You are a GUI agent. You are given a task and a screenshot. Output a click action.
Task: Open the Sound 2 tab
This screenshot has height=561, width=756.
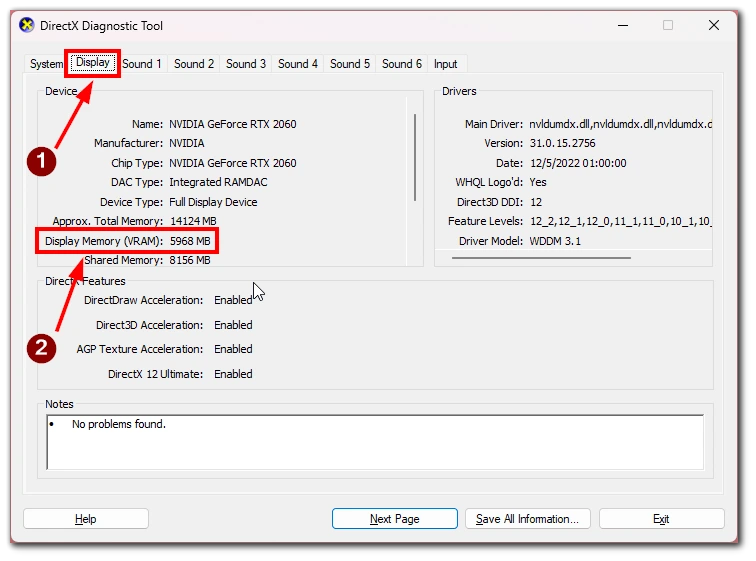194,64
